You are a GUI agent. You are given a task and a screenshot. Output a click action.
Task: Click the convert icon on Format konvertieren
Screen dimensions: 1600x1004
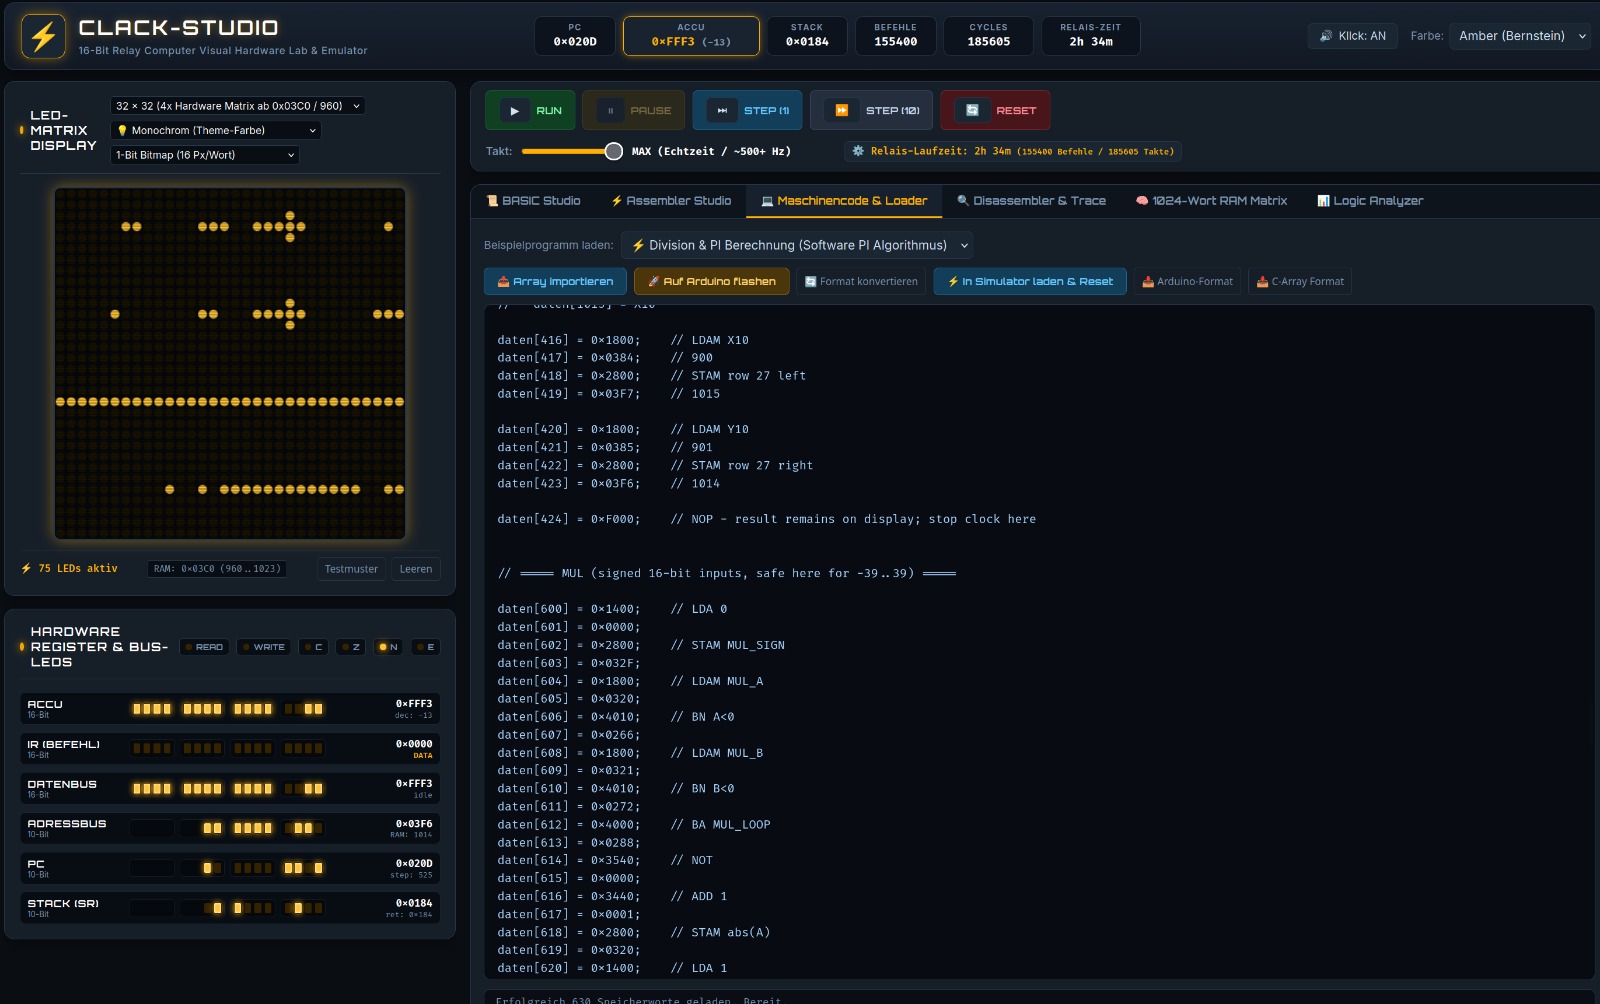pyautogui.click(x=811, y=282)
